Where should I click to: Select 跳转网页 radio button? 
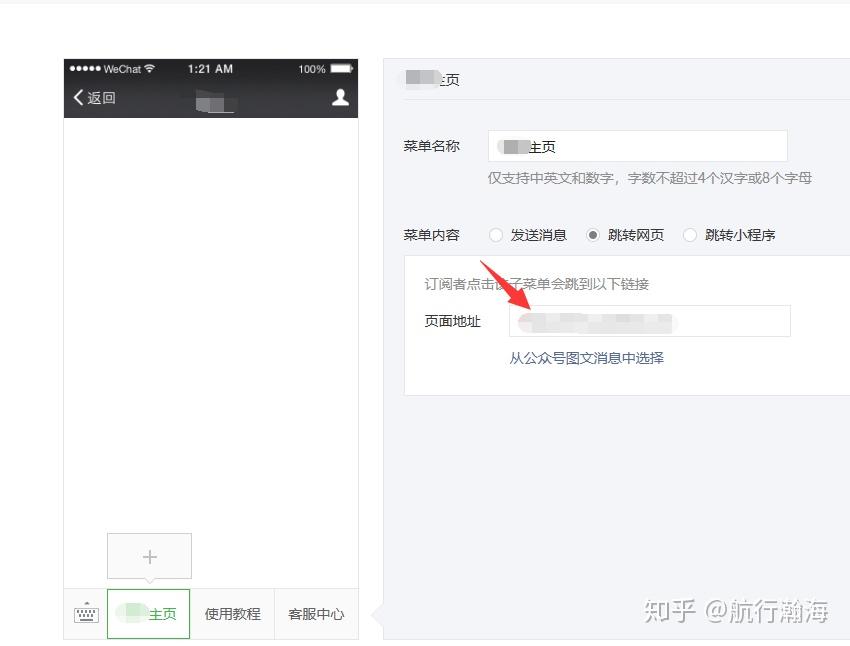coord(593,235)
